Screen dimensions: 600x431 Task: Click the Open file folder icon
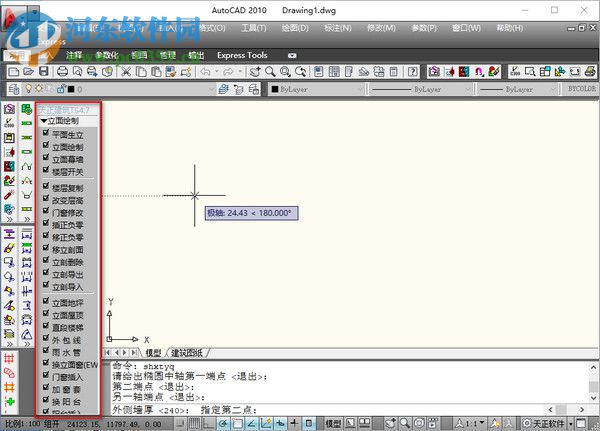(x=28, y=72)
